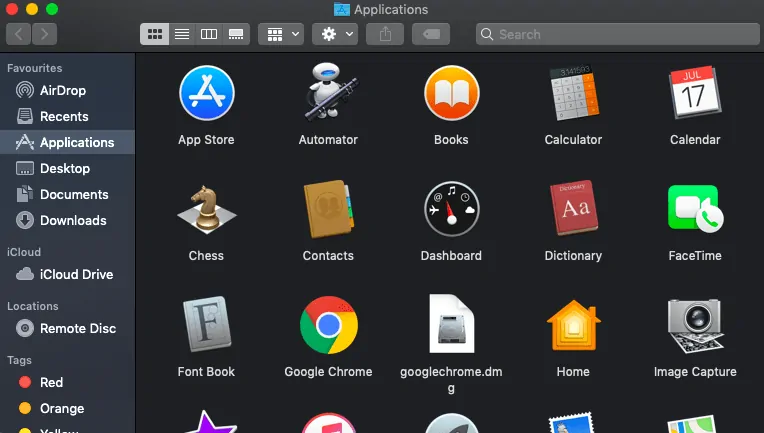This screenshot has height=433, width=764.
Task: Click into the Search field
Action: [618, 34]
